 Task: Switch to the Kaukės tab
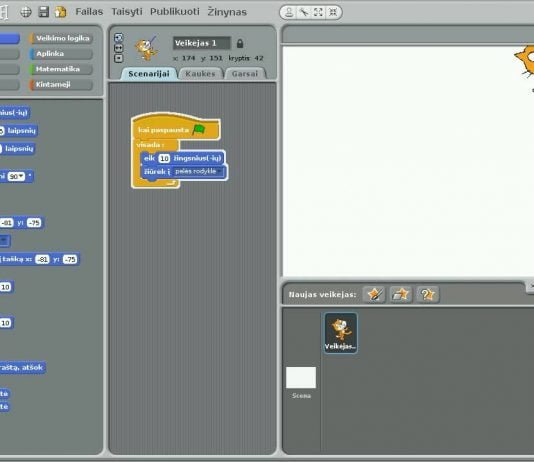[200, 74]
